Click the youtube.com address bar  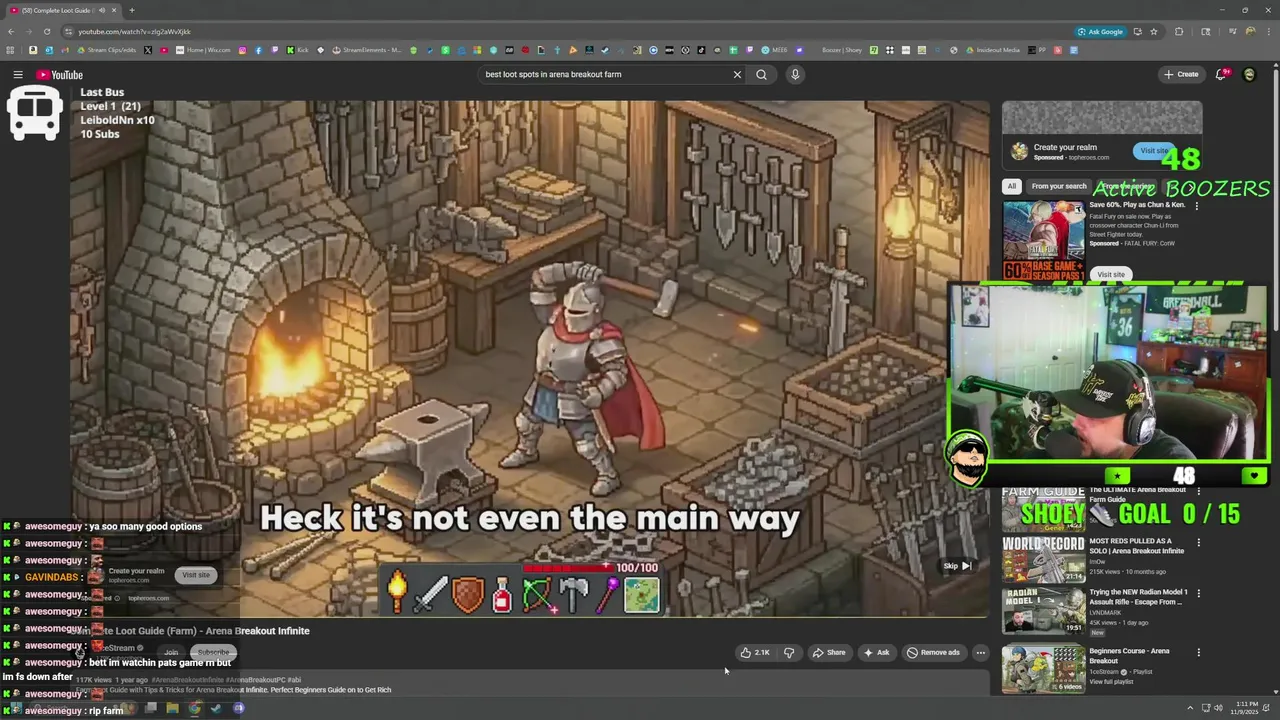(x=134, y=31)
